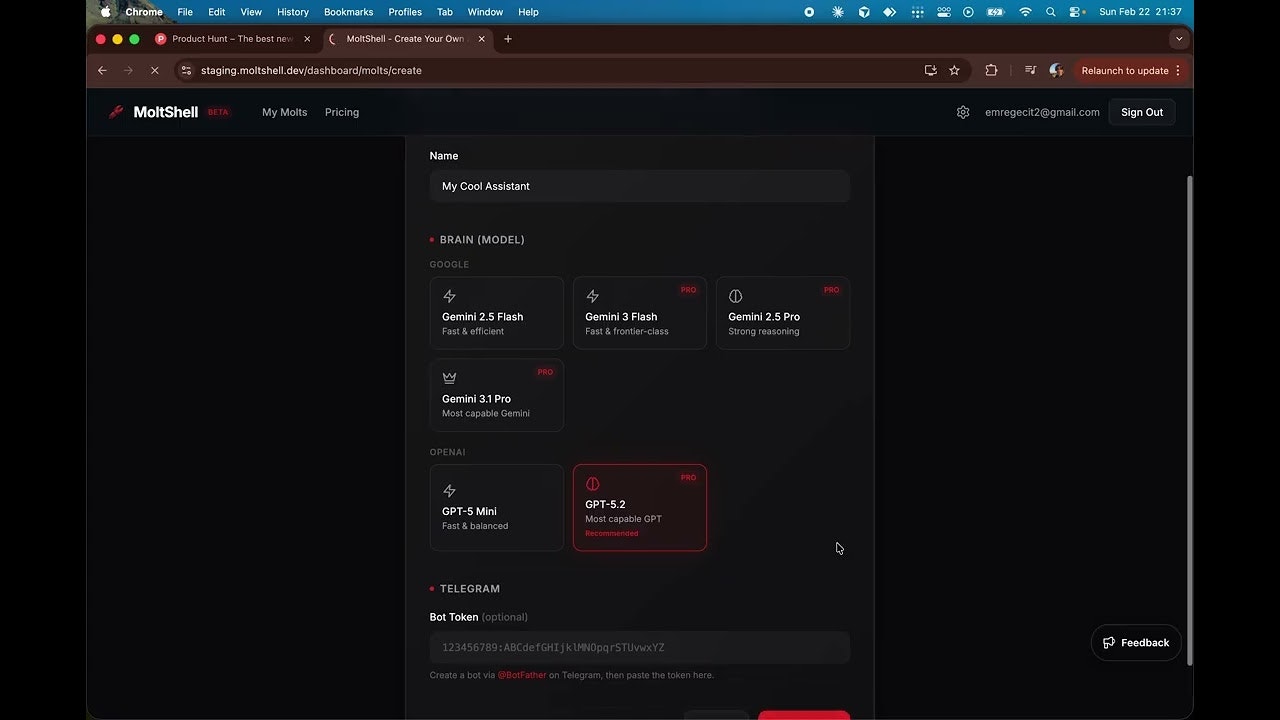
Task: Select the Gemini 2.5 Flash model card
Action: point(497,313)
